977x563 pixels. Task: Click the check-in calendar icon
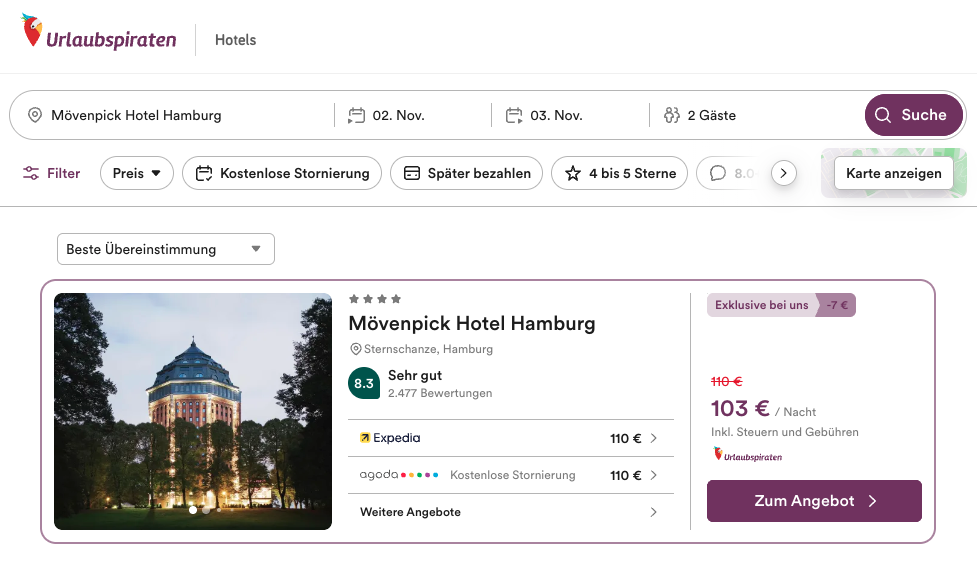(356, 115)
